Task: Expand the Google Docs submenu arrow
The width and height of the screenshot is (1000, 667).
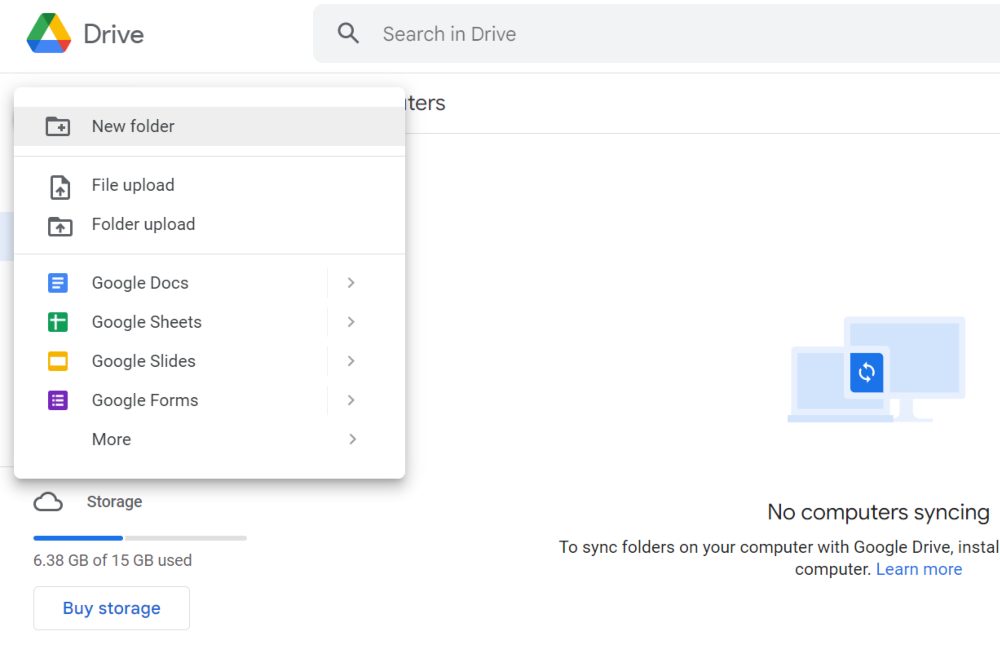Action: [x=351, y=282]
